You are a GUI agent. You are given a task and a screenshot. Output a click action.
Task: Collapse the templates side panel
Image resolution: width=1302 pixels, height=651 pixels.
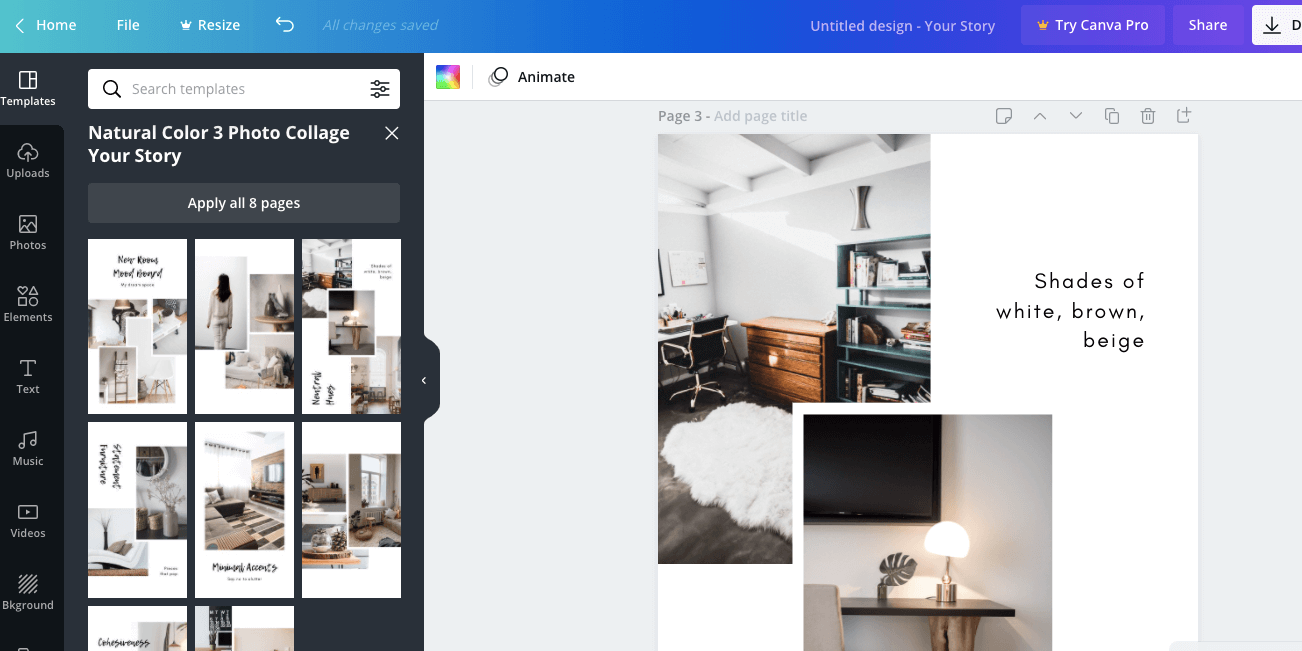[423, 379]
